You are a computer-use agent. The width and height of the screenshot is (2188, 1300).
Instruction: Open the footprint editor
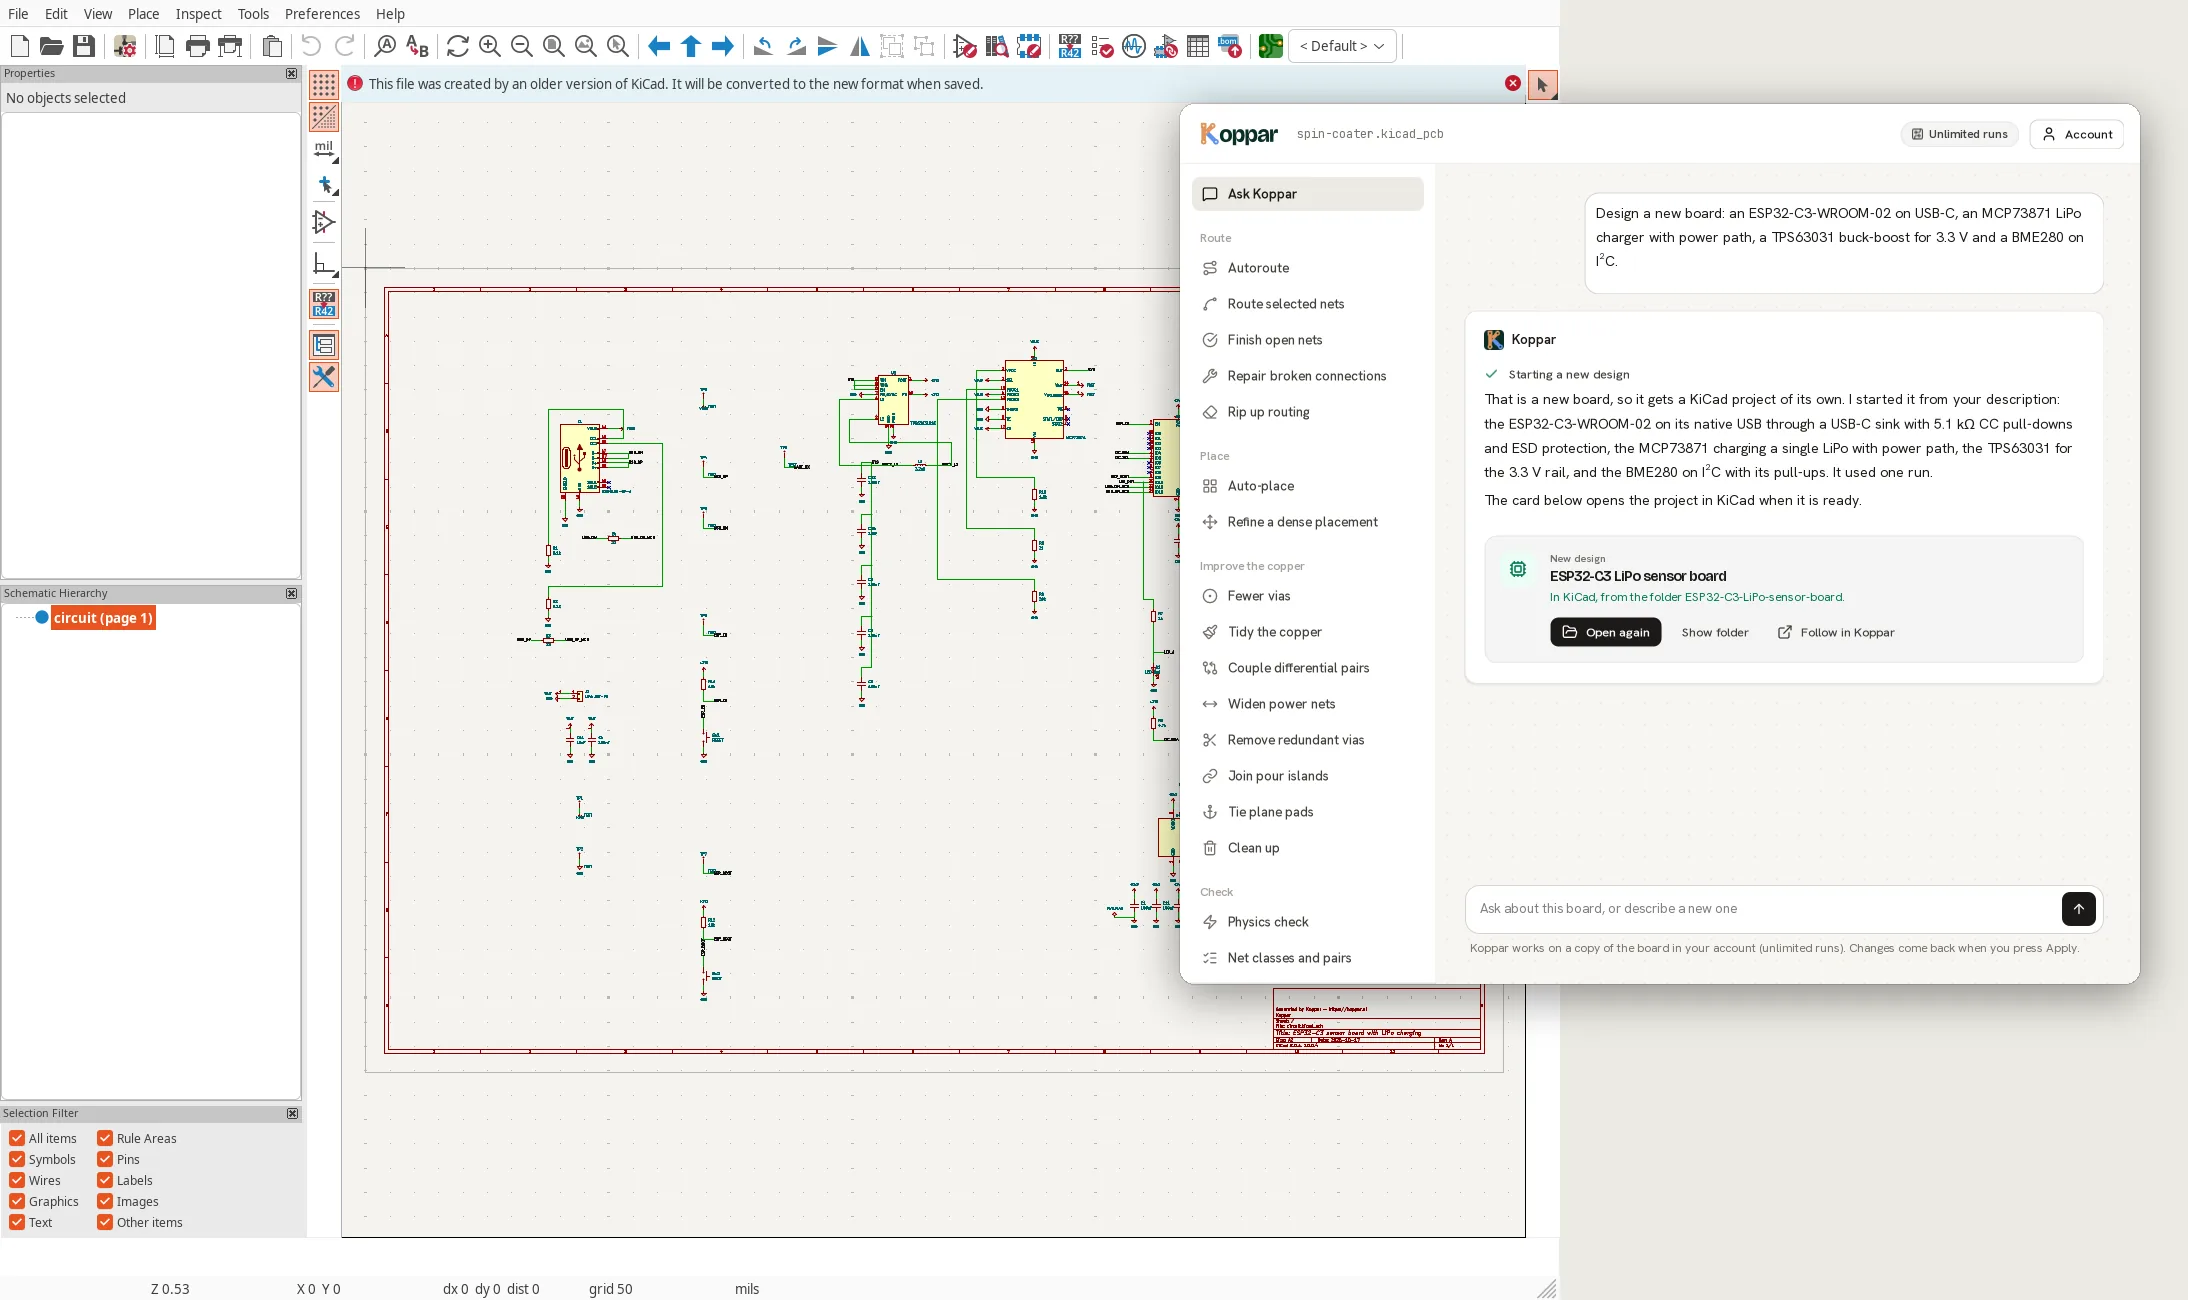tap(1029, 46)
